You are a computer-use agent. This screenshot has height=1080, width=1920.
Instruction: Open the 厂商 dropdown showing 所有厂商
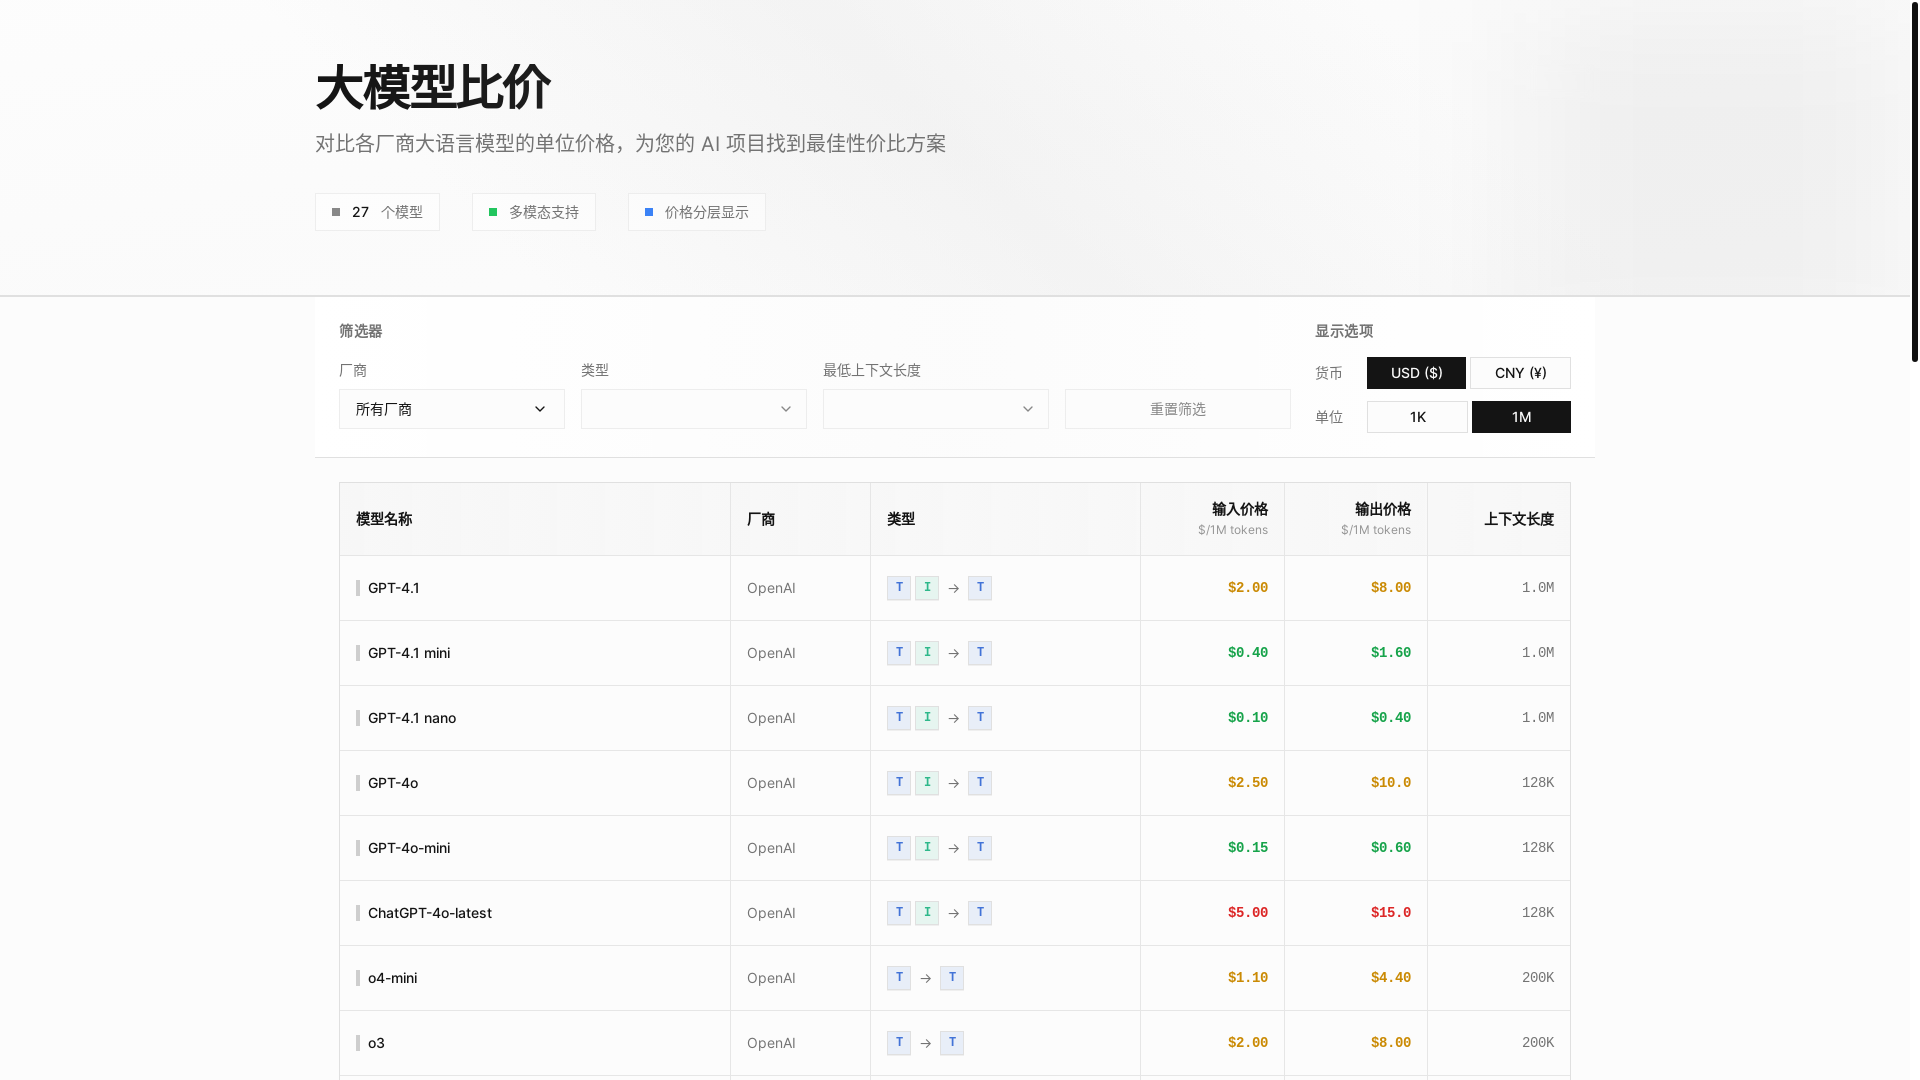click(452, 409)
